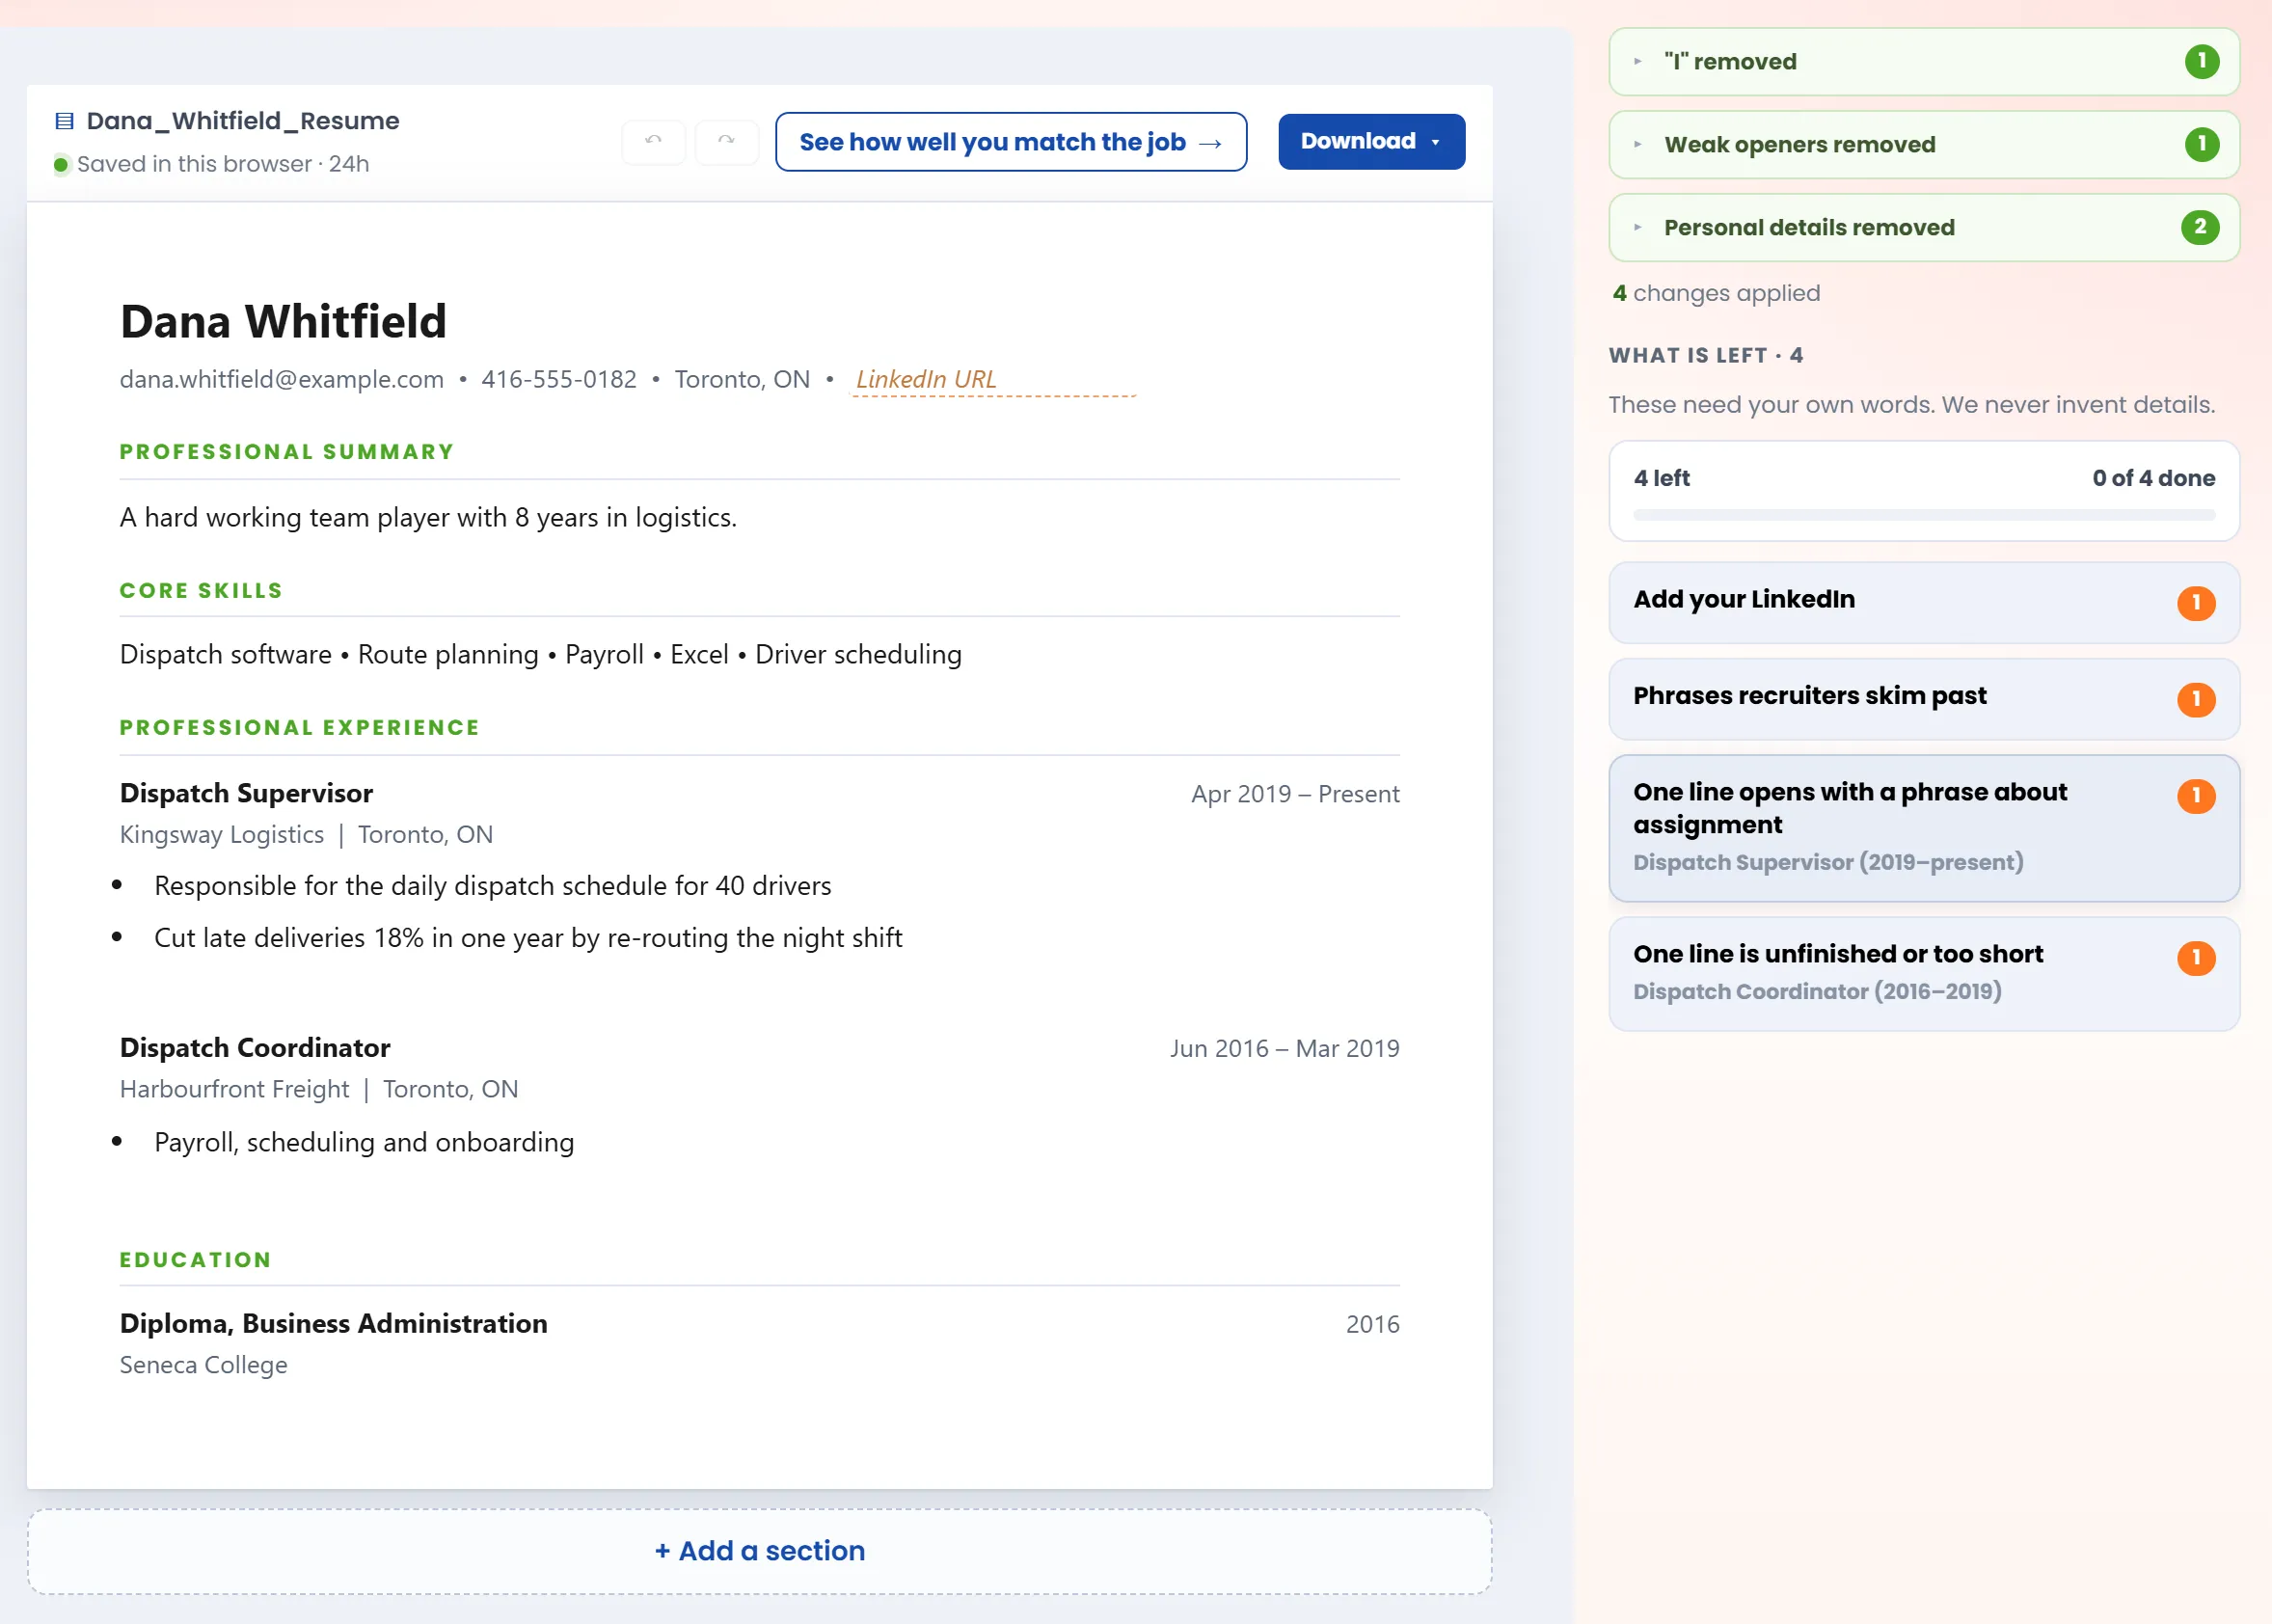Click the Dispatch software skills line
The width and height of the screenshot is (2272, 1624).
click(x=540, y=655)
